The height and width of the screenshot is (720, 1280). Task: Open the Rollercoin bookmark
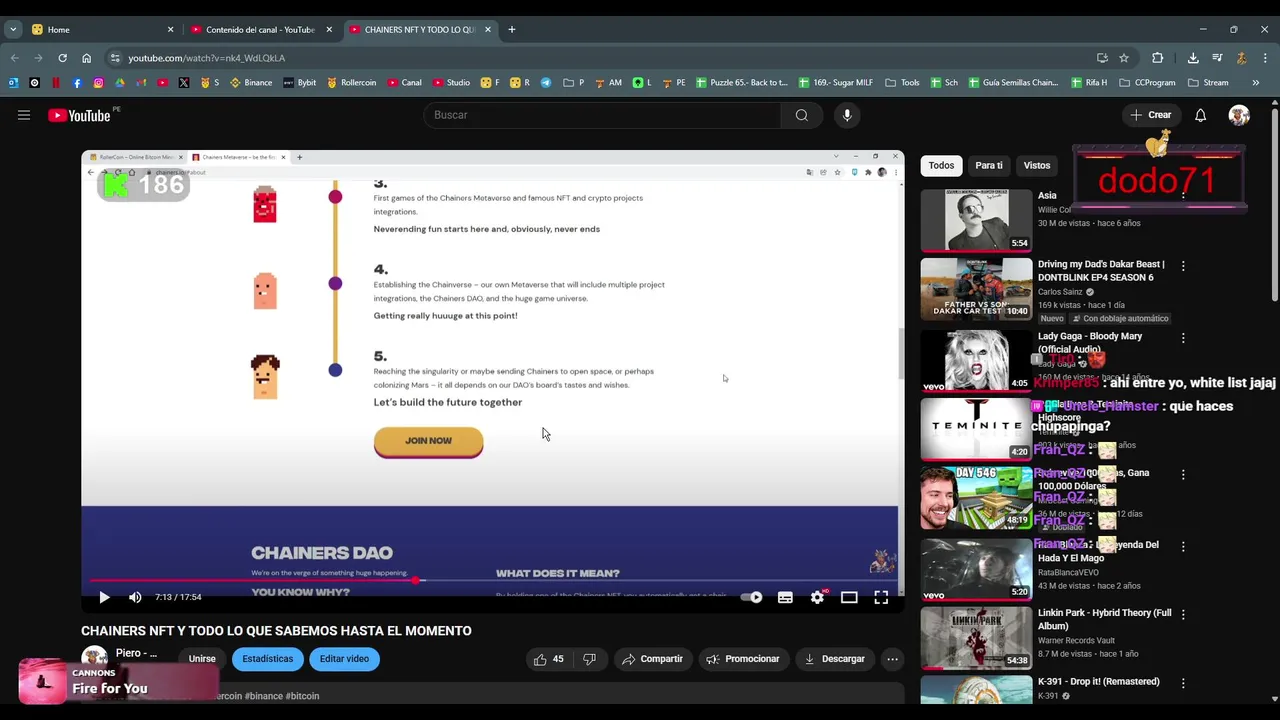[x=351, y=83]
